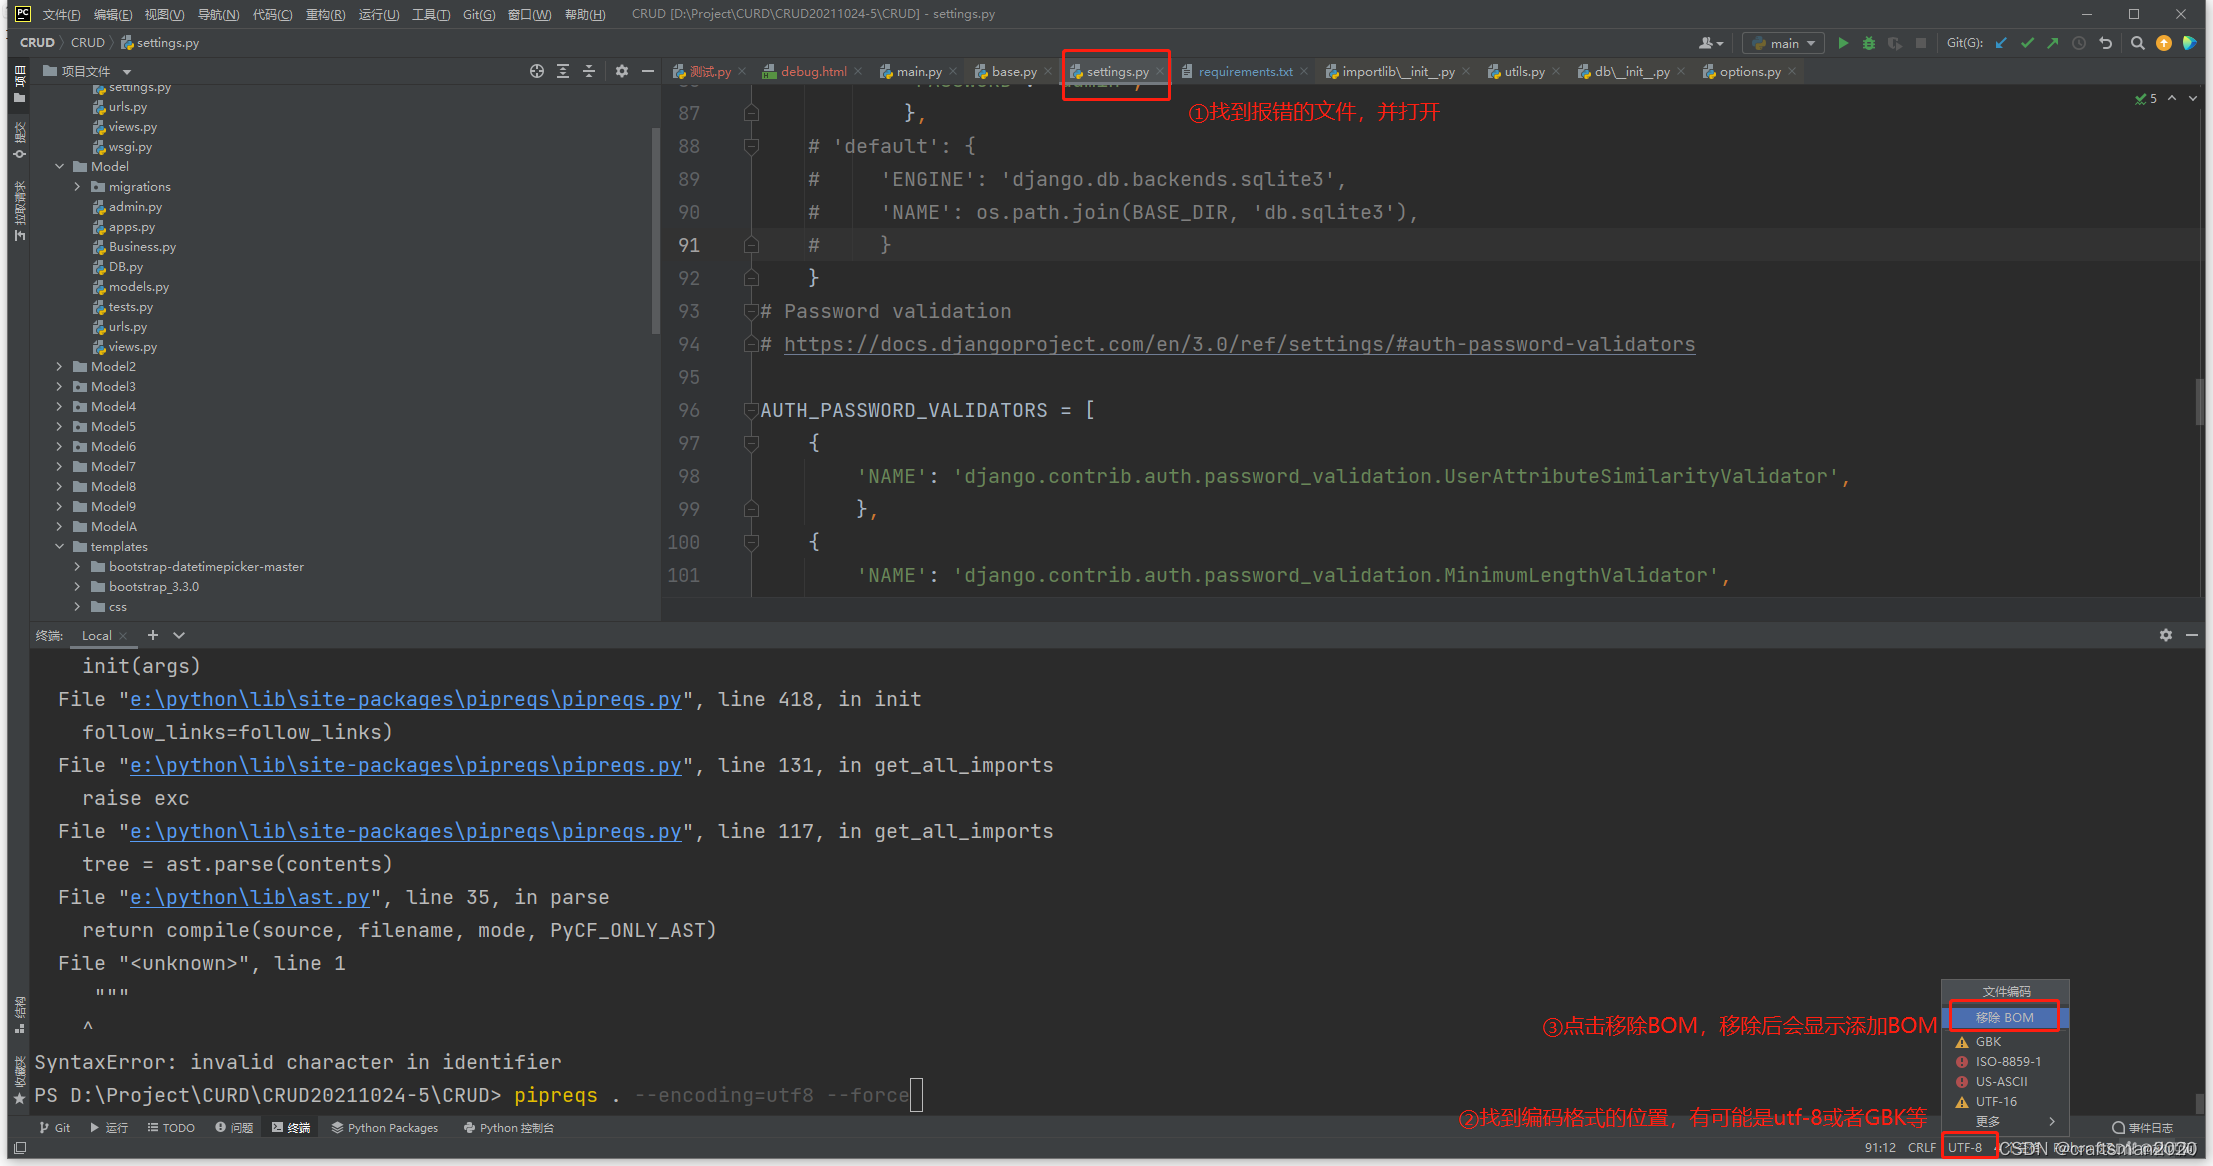This screenshot has height=1166, width=2213.
Task: Collapse all in project panel
Action: [x=589, y=71]
